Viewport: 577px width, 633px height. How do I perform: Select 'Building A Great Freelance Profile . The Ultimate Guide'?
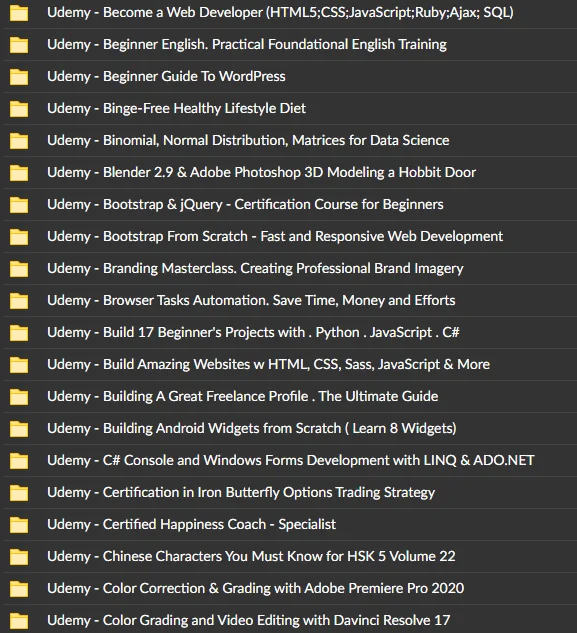tap(271, 396)
